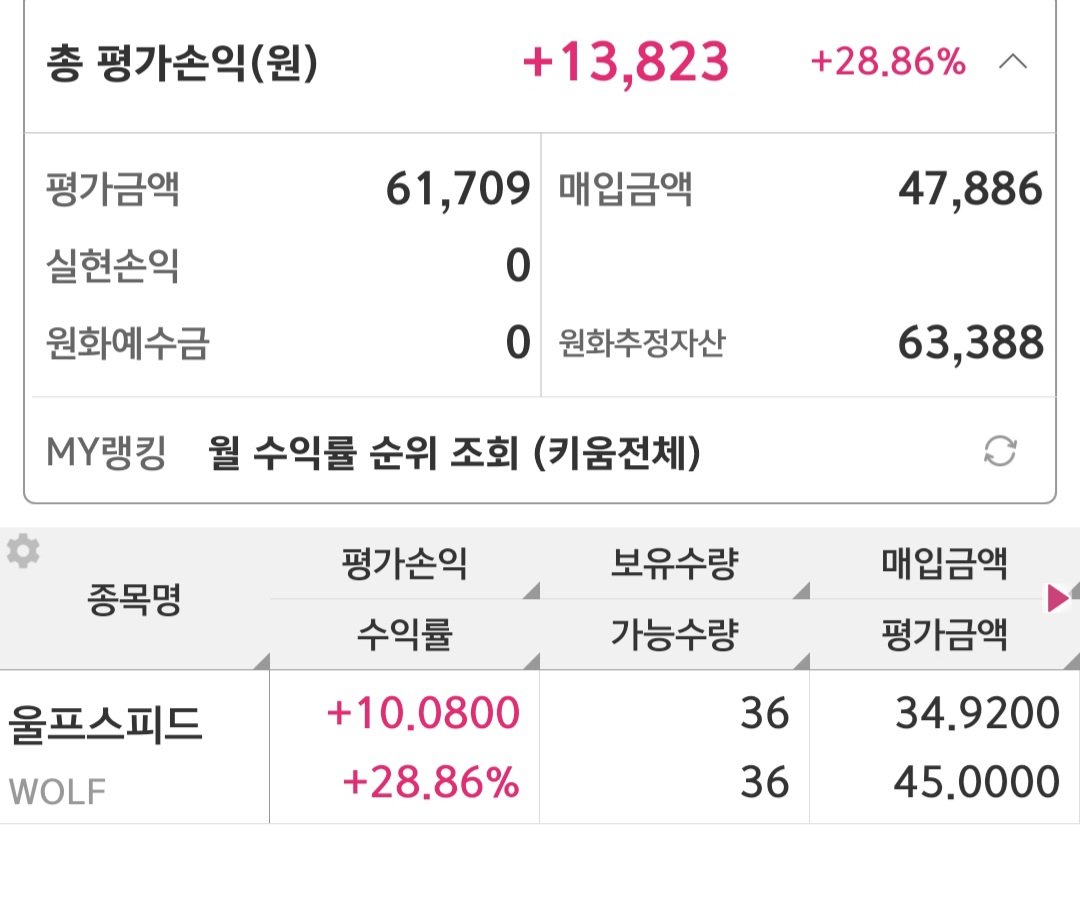Sort by 매입금액 column header
This screenshot has height=924, width=1080.
point(944,565)
